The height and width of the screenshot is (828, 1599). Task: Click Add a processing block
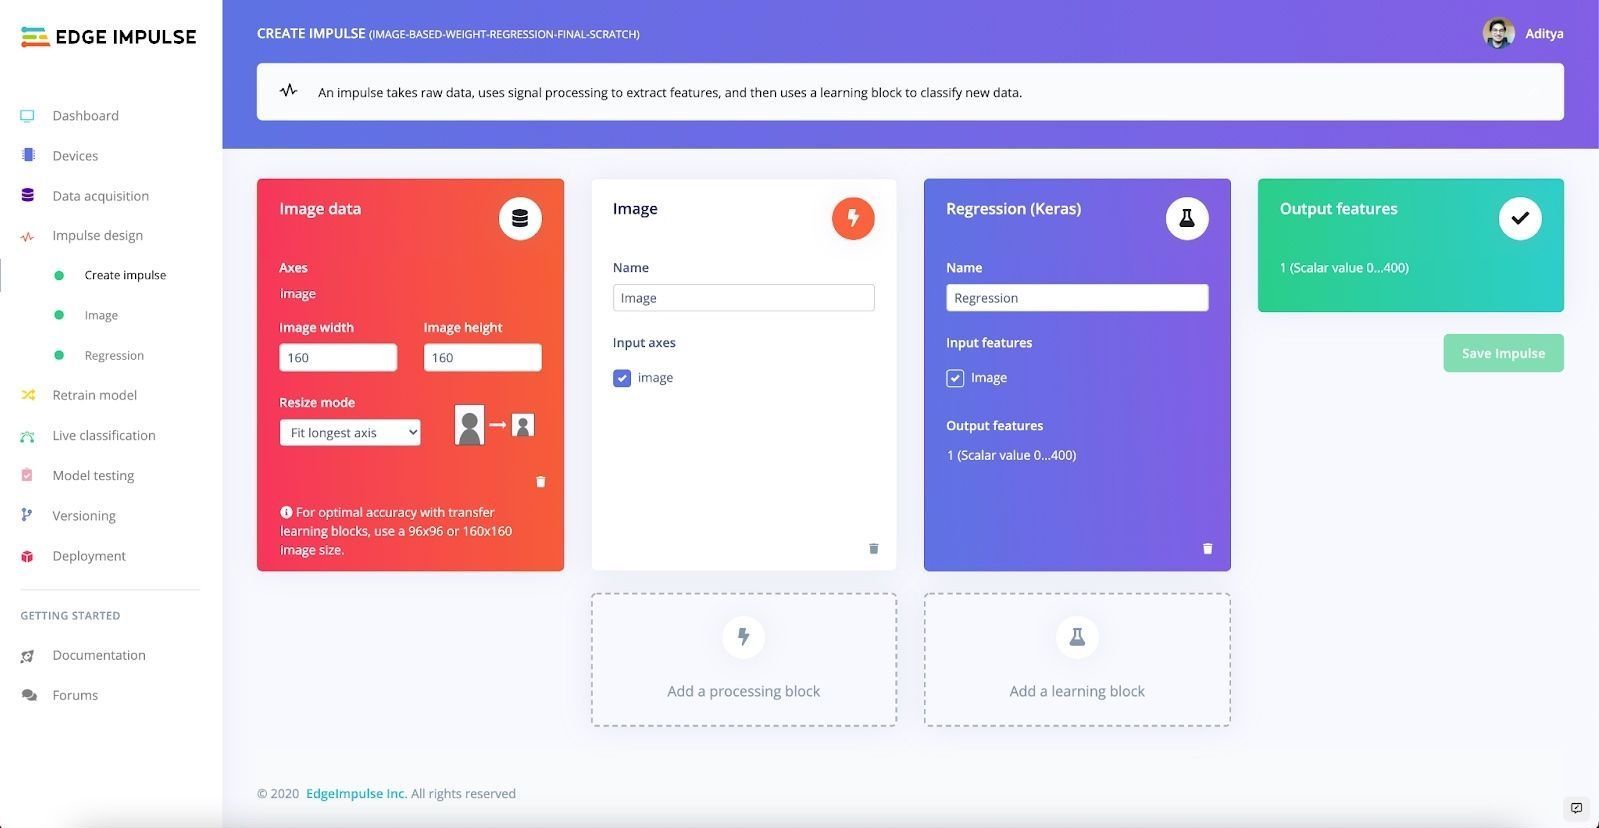click(743, 660)
